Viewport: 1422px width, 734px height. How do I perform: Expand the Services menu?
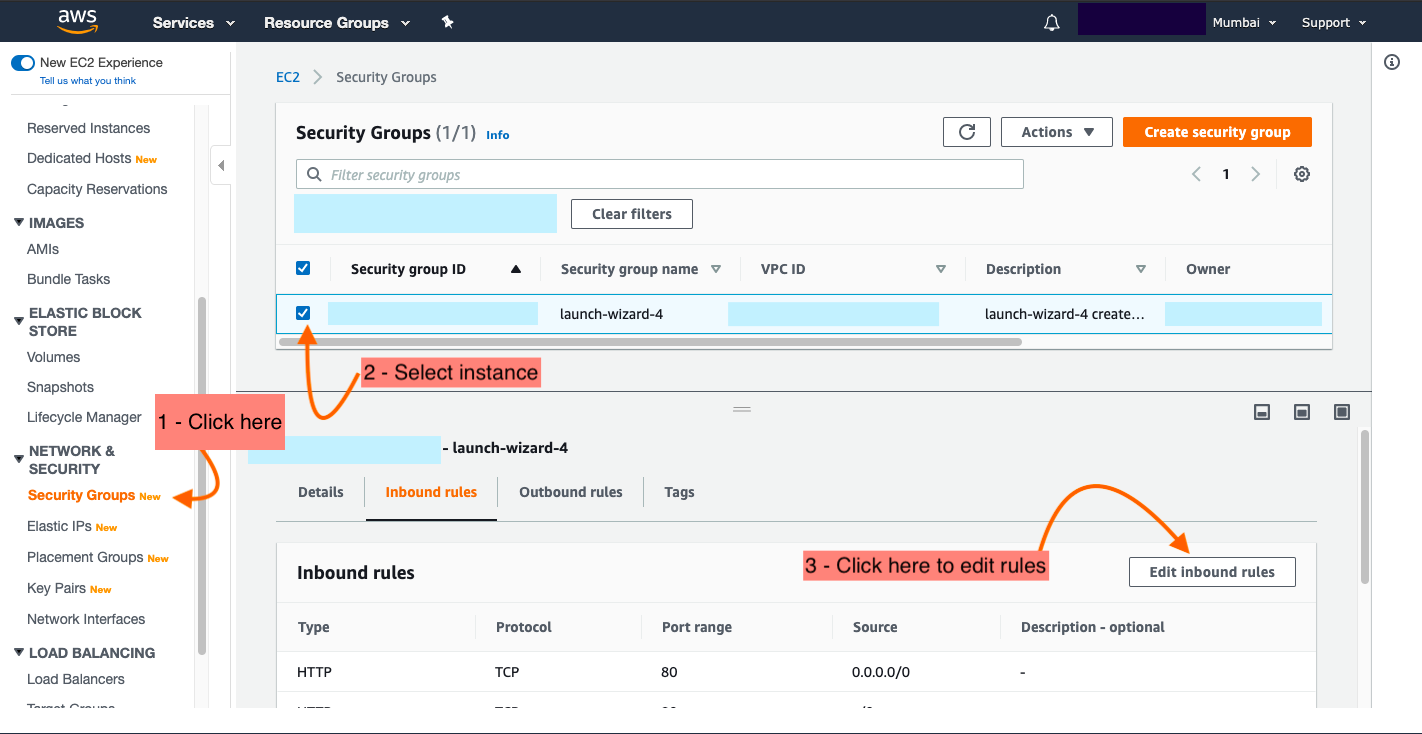coord(193,22)
